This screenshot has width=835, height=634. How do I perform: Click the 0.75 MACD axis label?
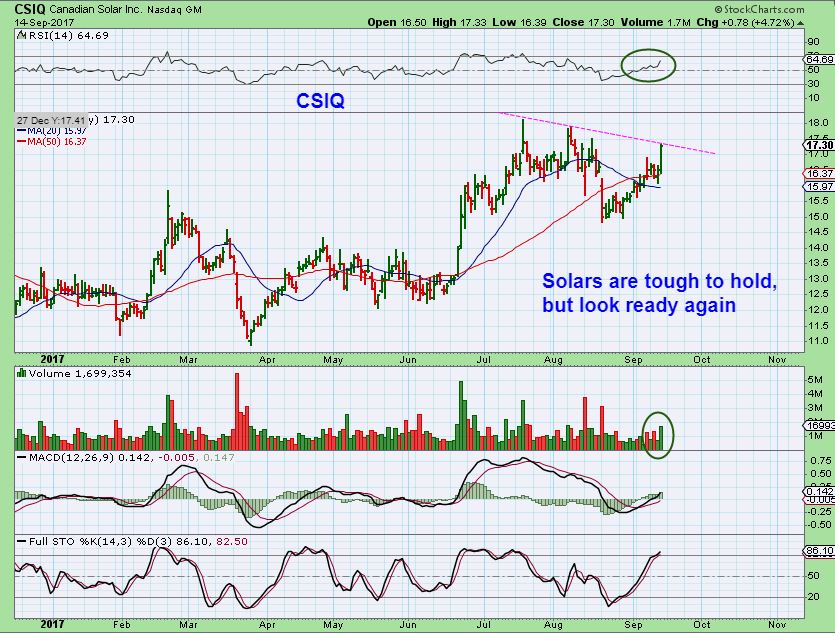[820, 460]
